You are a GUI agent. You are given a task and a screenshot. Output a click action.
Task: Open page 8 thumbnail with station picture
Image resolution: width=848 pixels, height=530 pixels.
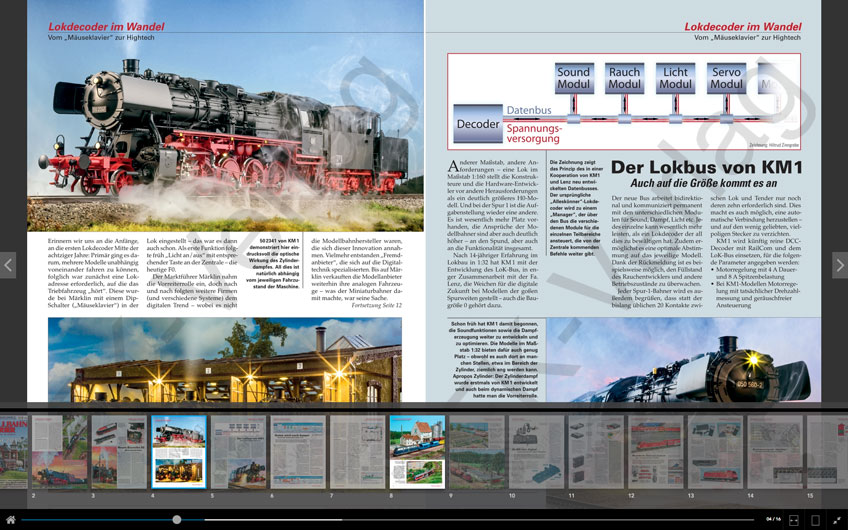418,452
